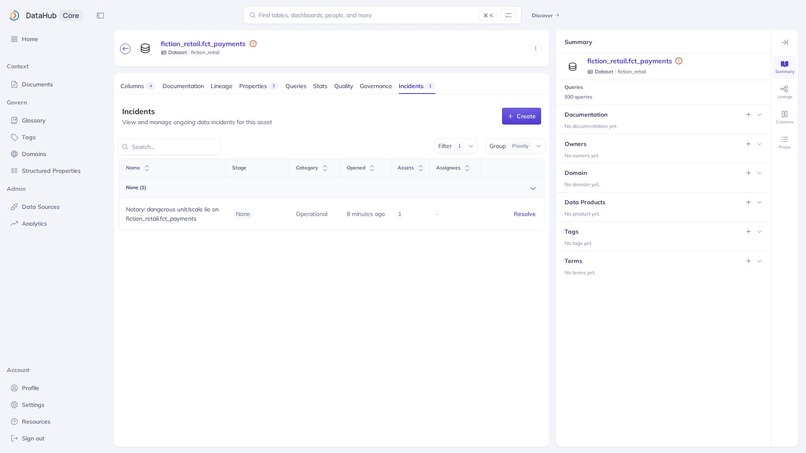Click the incident warning icon beside the dataset title

pyautogui.click(x=253, y=44)
